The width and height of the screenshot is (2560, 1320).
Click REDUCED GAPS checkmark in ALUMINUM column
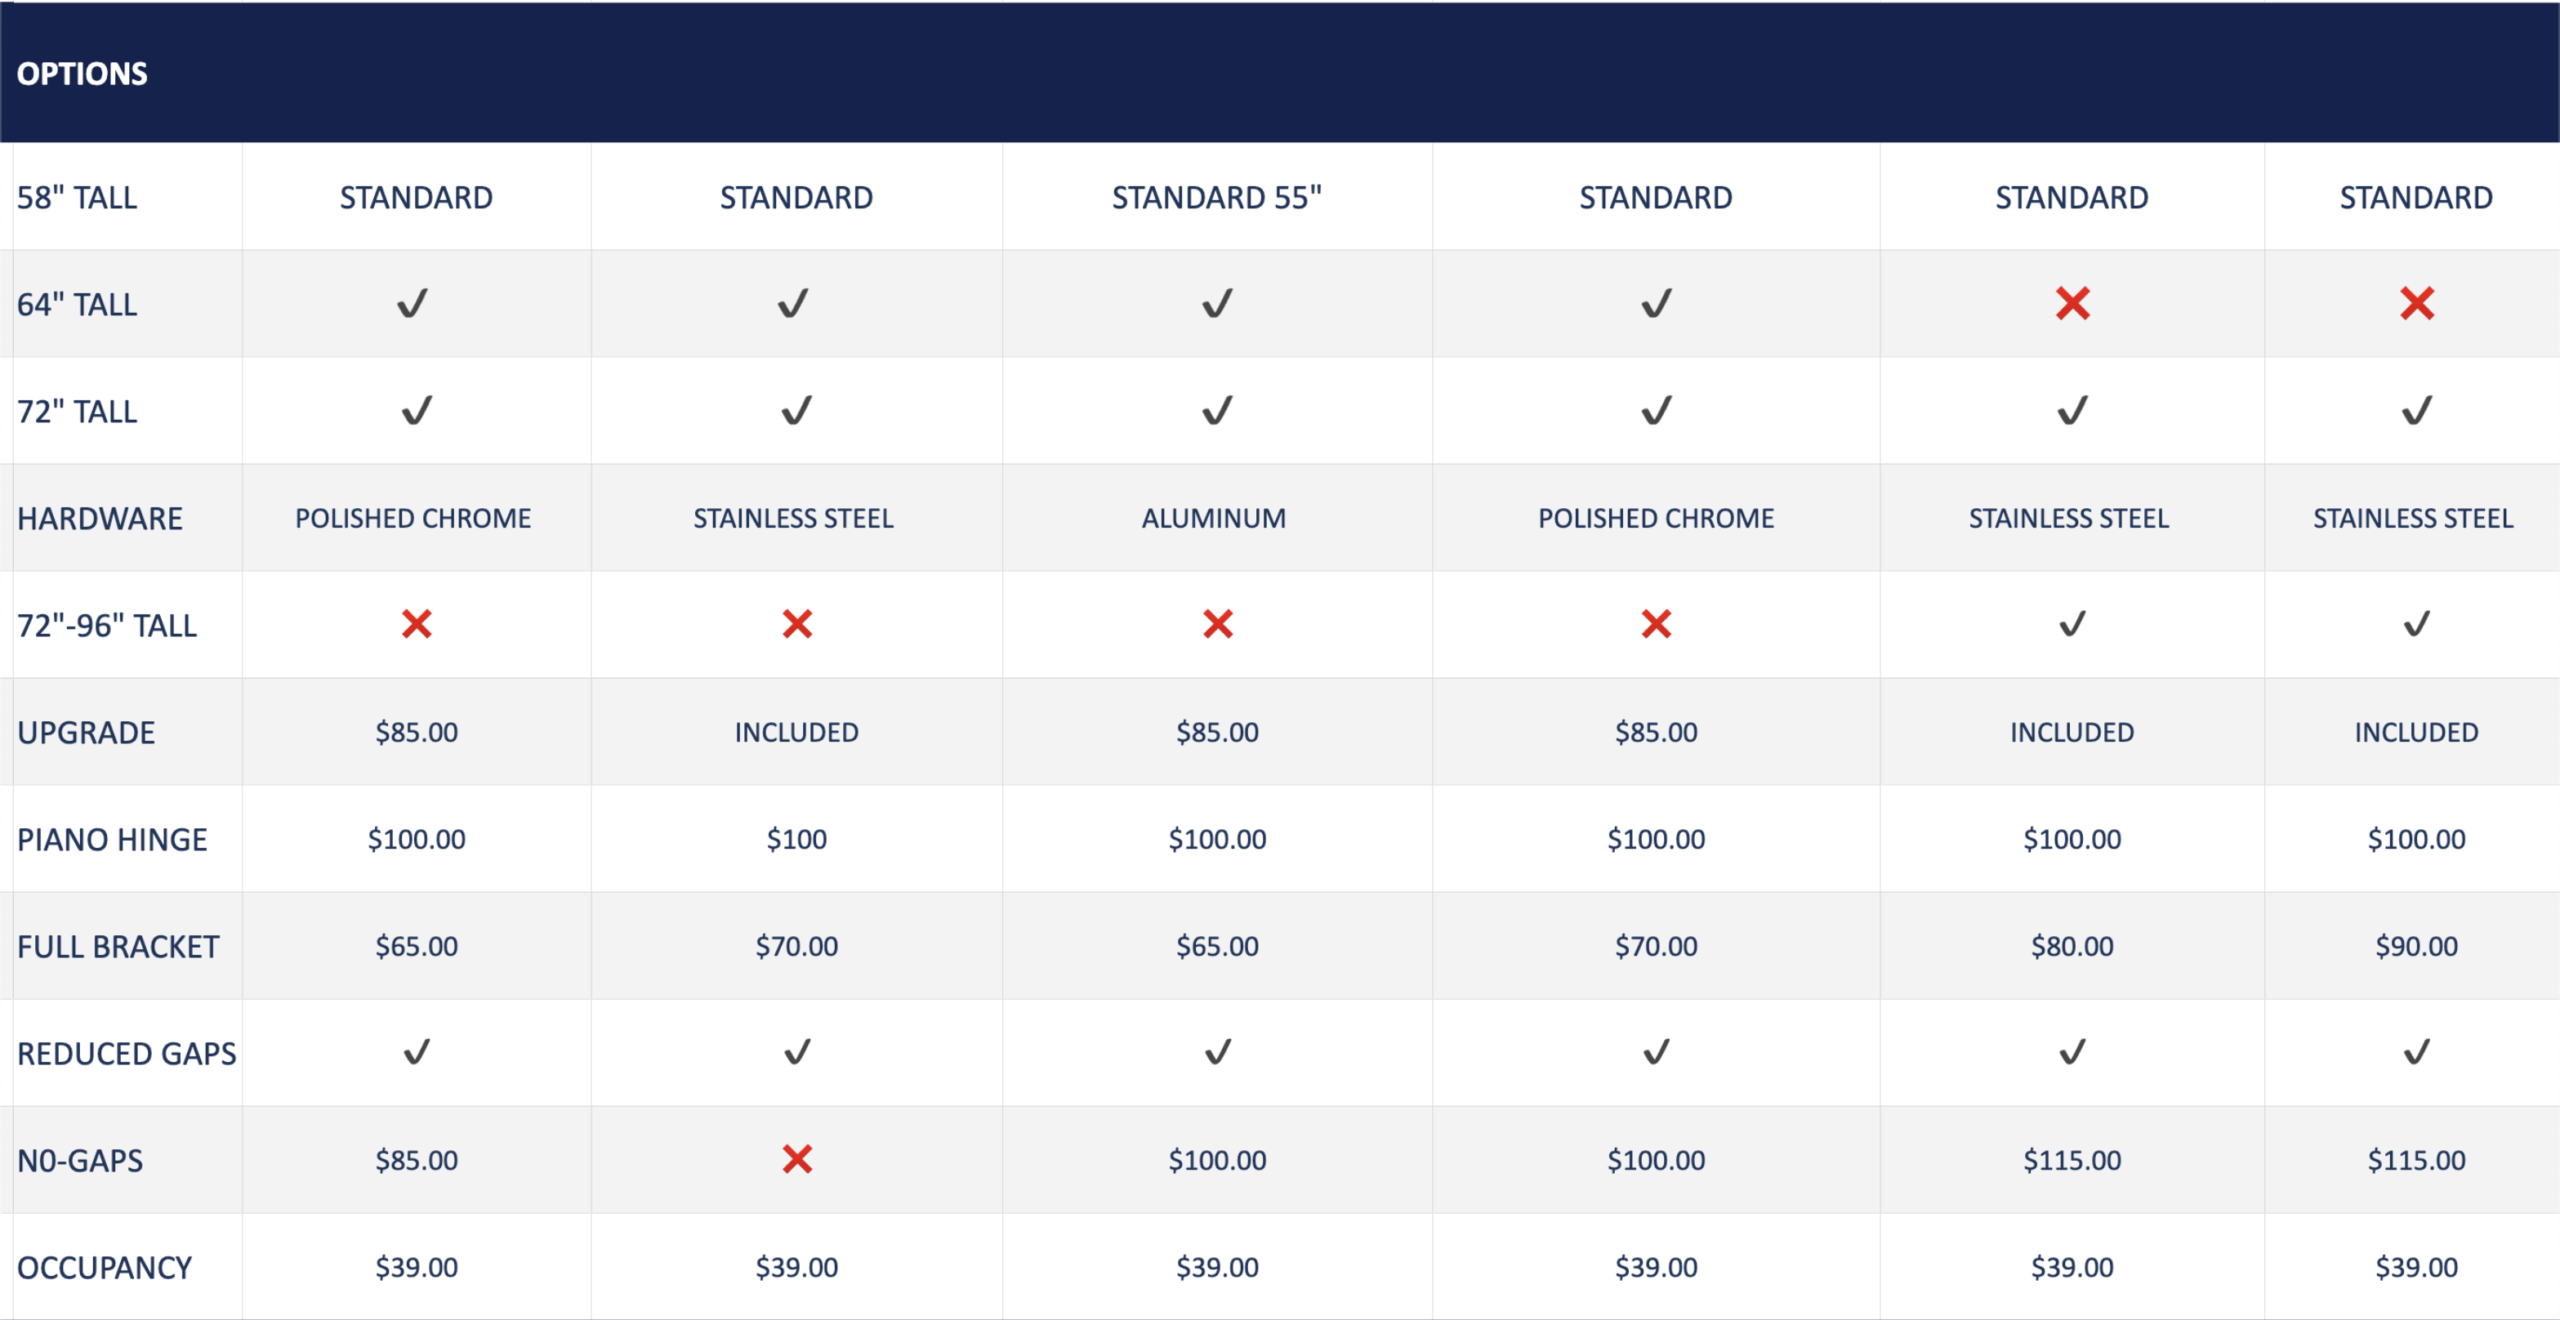[x=1217, y=1052]
